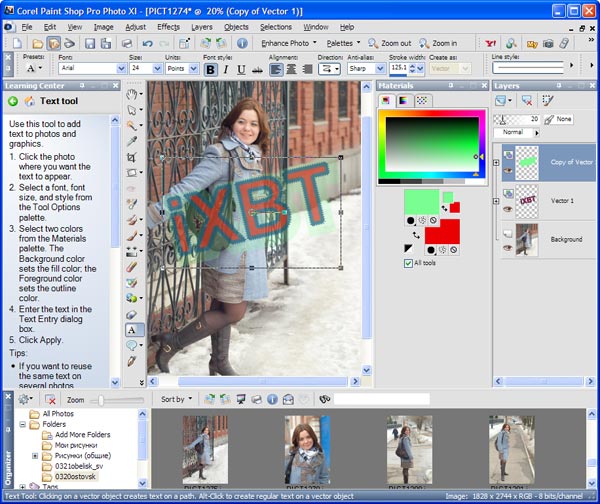
Task: Select the Text tool in the tools toolbar
Action: tap(132, 329)
